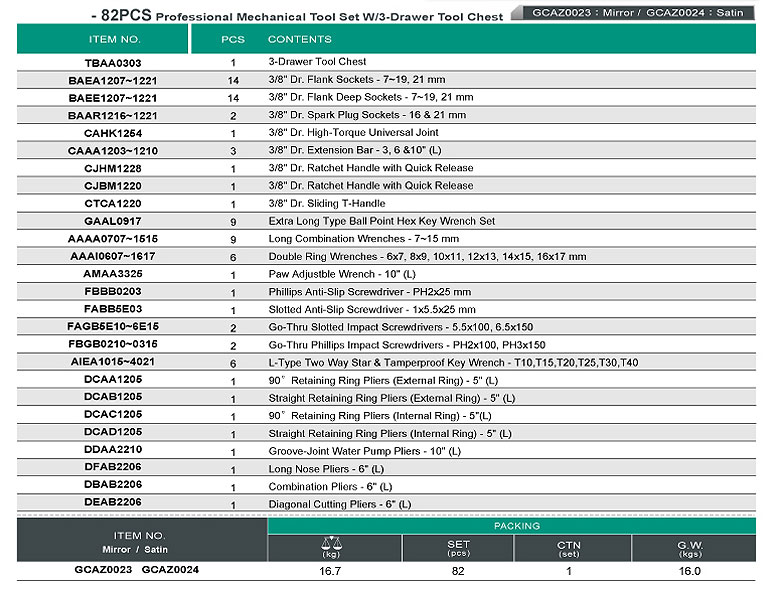The width and height of the screenshot is (780, 590).
Task: Select item number AMAA3325
Action: (113, 274)
